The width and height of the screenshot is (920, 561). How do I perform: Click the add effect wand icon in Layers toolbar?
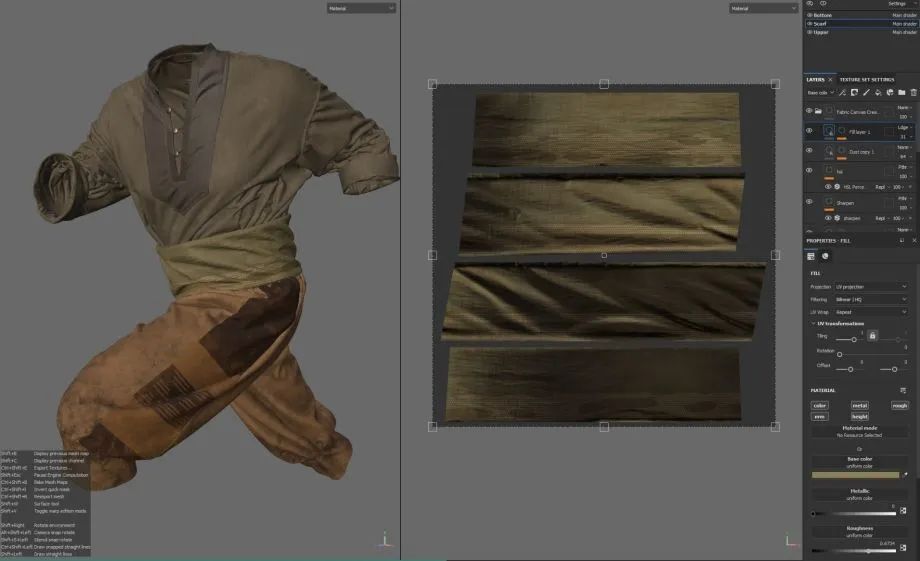pos(842,92)
